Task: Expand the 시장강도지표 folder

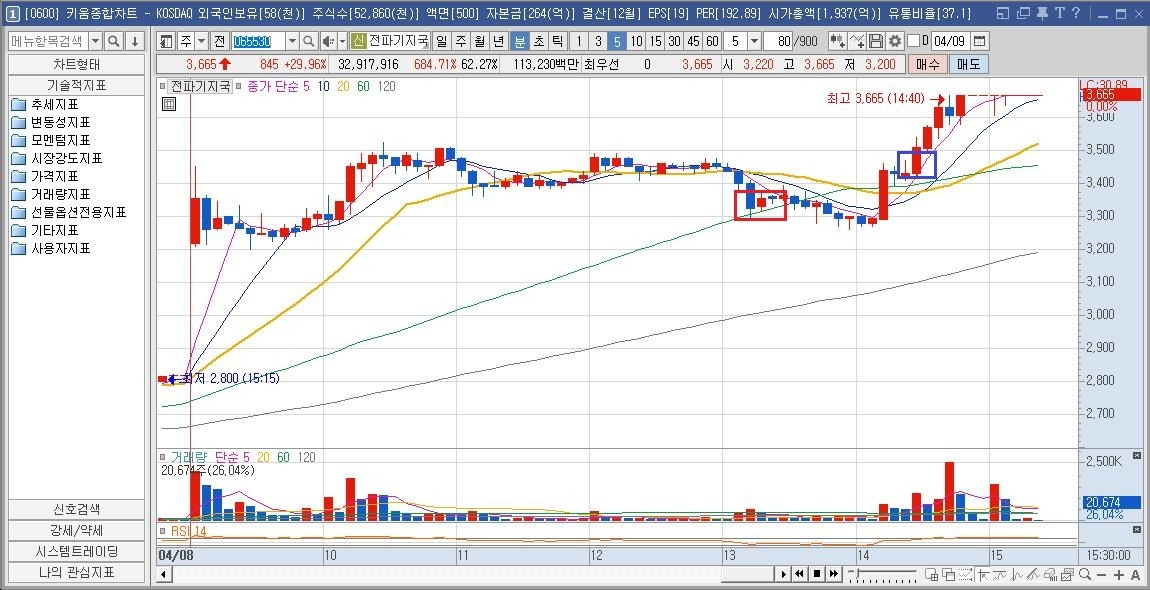Action: pyautogui.click(x=56, y=158)
